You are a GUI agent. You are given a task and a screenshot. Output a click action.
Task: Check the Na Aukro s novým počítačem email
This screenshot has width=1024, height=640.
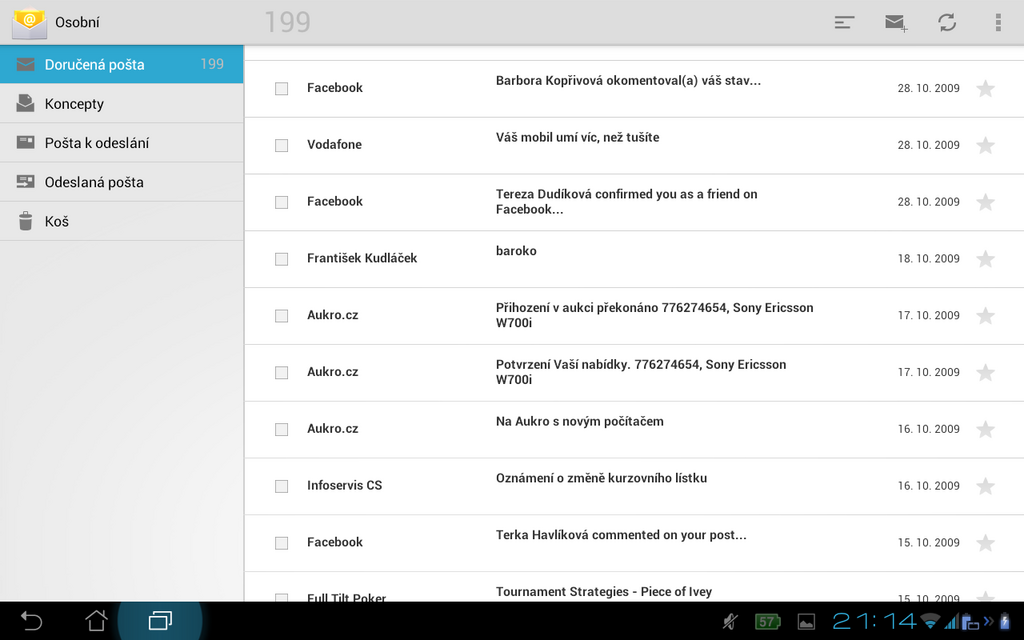pyautogui.click(x=282, y=429)
